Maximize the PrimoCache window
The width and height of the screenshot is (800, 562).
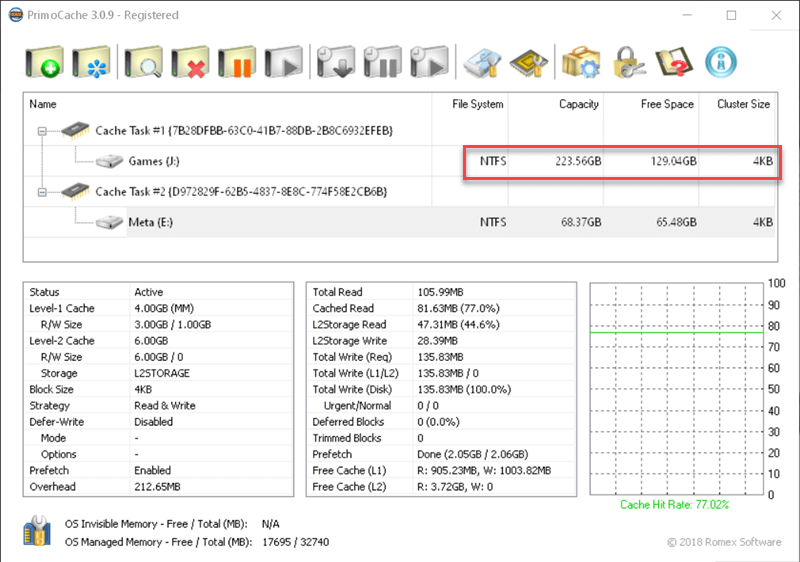731,15
